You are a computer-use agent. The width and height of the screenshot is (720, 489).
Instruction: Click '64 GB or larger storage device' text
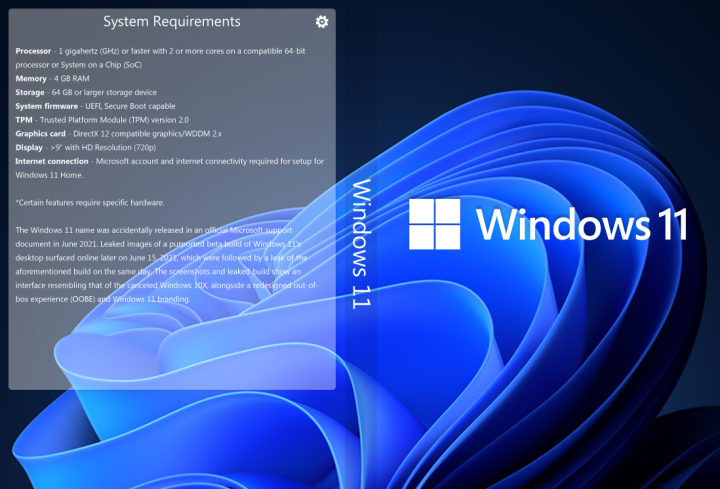click(104, 92)
